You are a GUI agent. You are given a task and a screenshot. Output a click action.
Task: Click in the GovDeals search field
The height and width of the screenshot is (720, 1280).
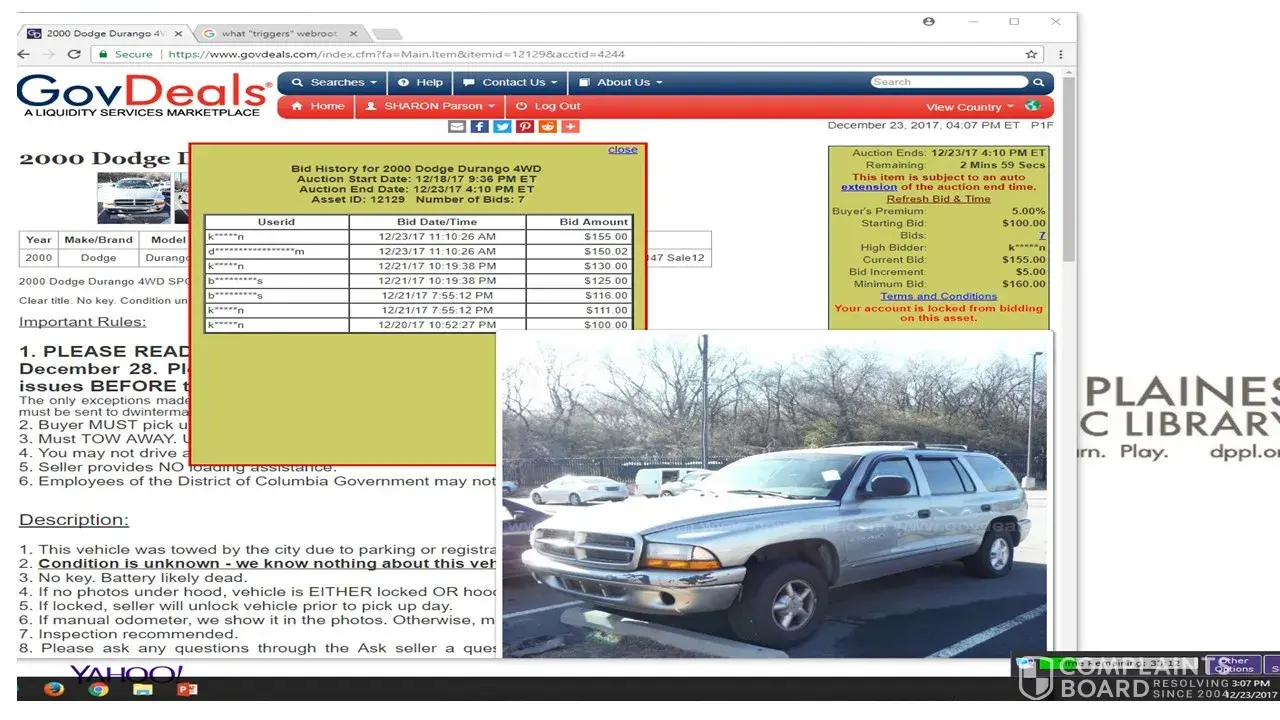948,82
